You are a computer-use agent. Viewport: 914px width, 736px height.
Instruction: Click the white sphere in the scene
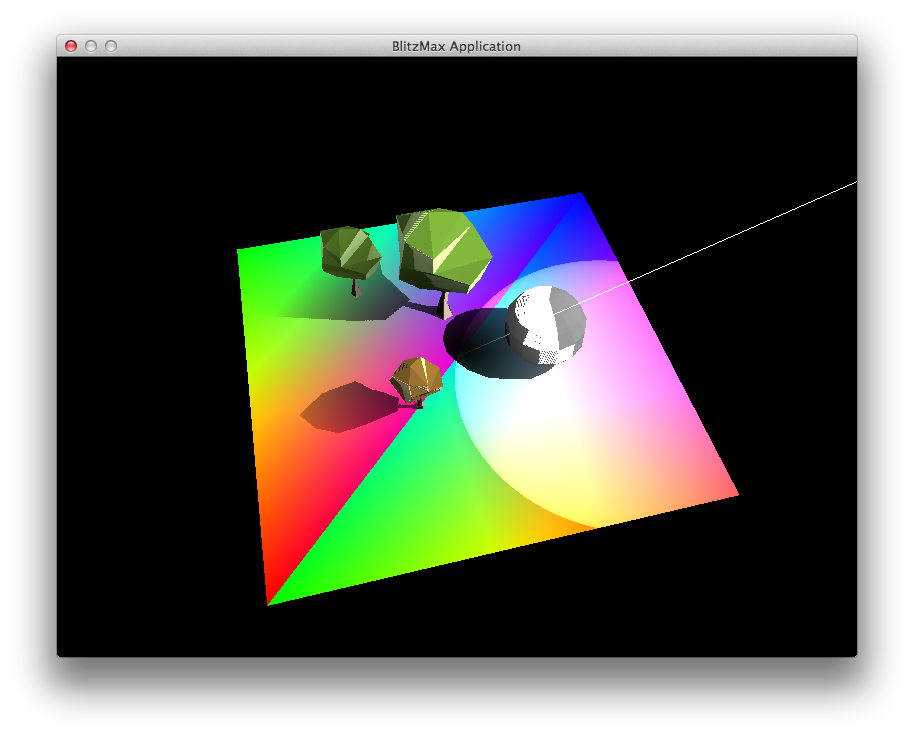pos(546,325)
